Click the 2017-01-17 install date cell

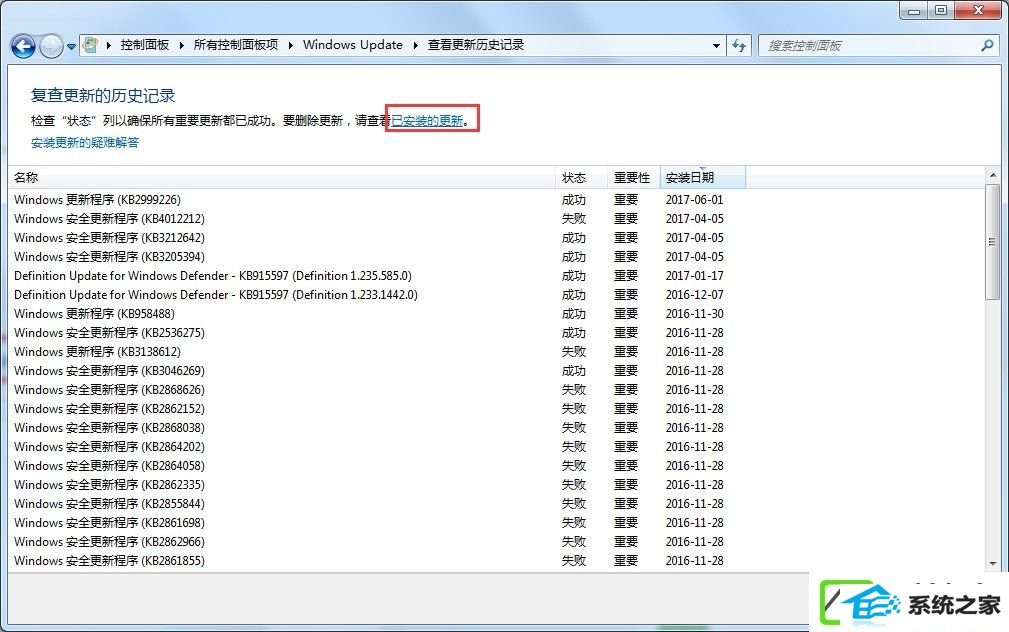pos(694,275)
